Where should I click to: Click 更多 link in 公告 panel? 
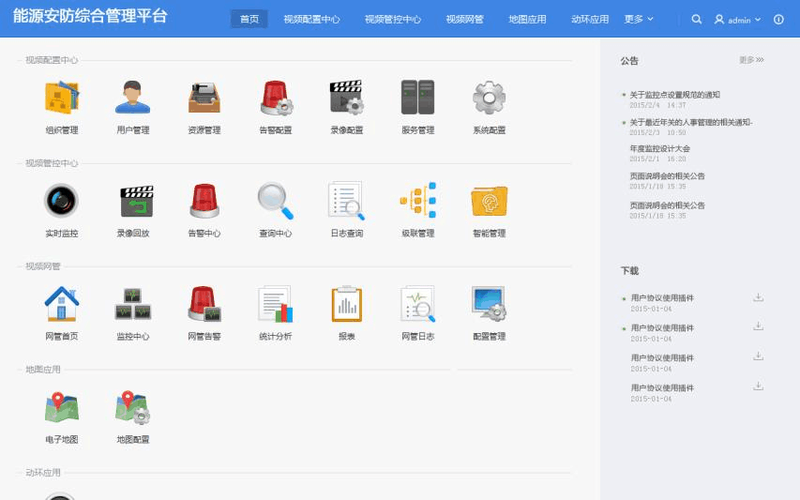click(x=752, y=60)
